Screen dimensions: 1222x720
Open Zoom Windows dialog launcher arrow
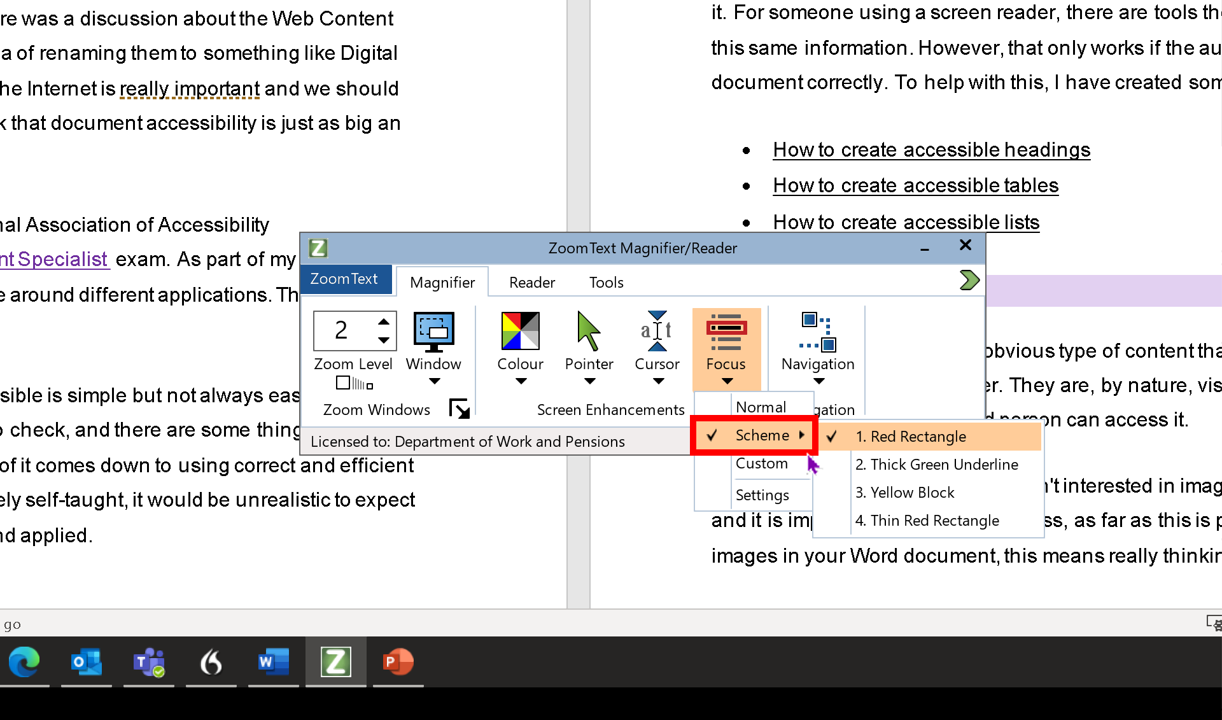[x=459, y=408]
